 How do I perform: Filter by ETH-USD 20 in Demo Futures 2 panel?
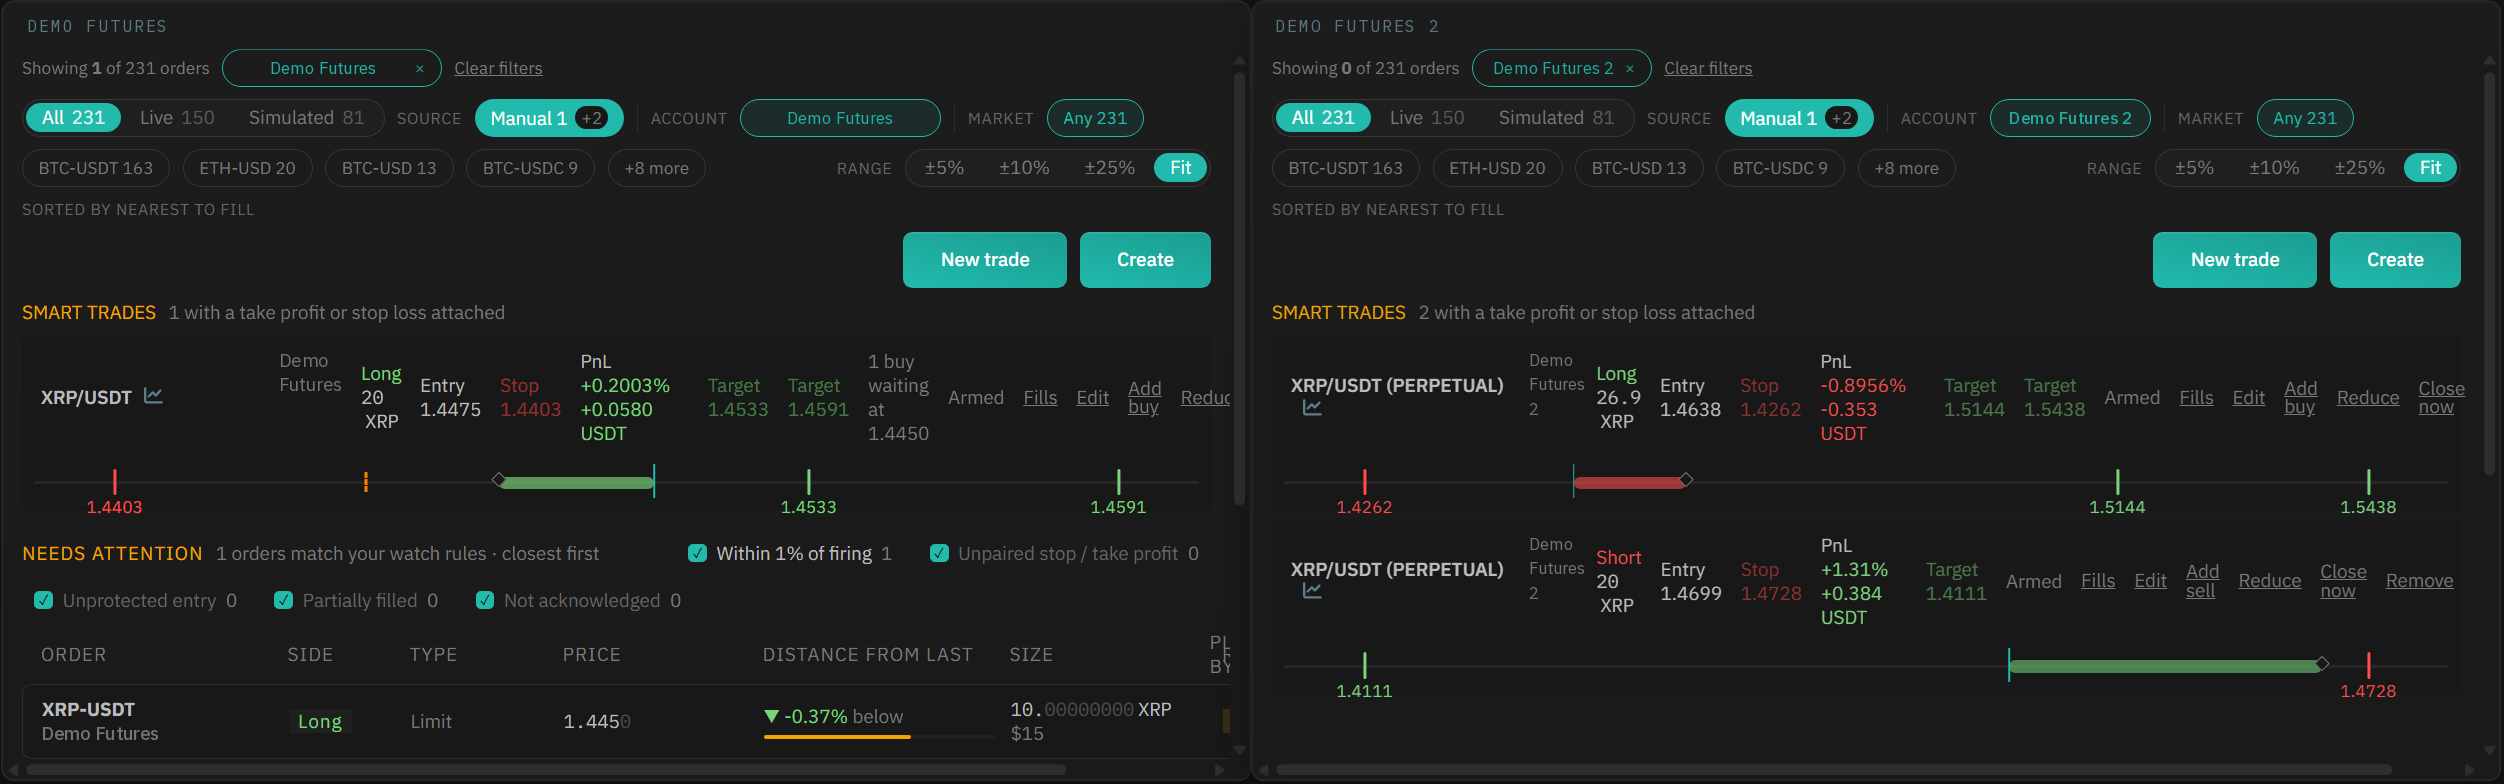[x=1497, y=168]
